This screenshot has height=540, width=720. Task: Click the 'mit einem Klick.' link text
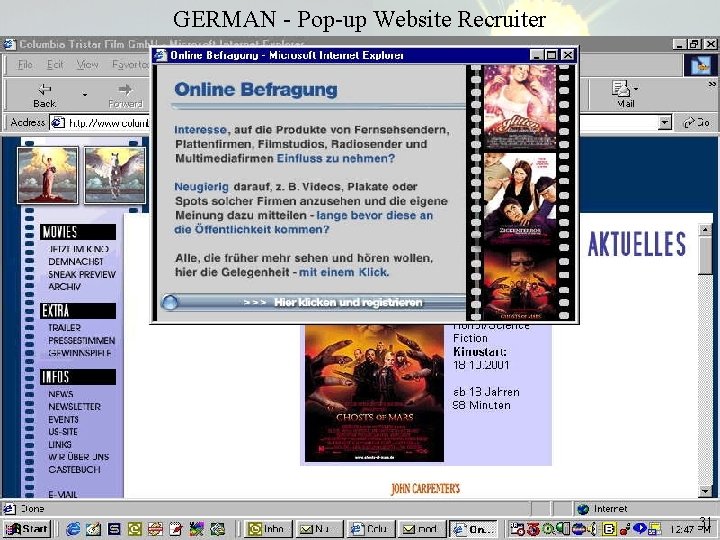(x=344, y=272)
